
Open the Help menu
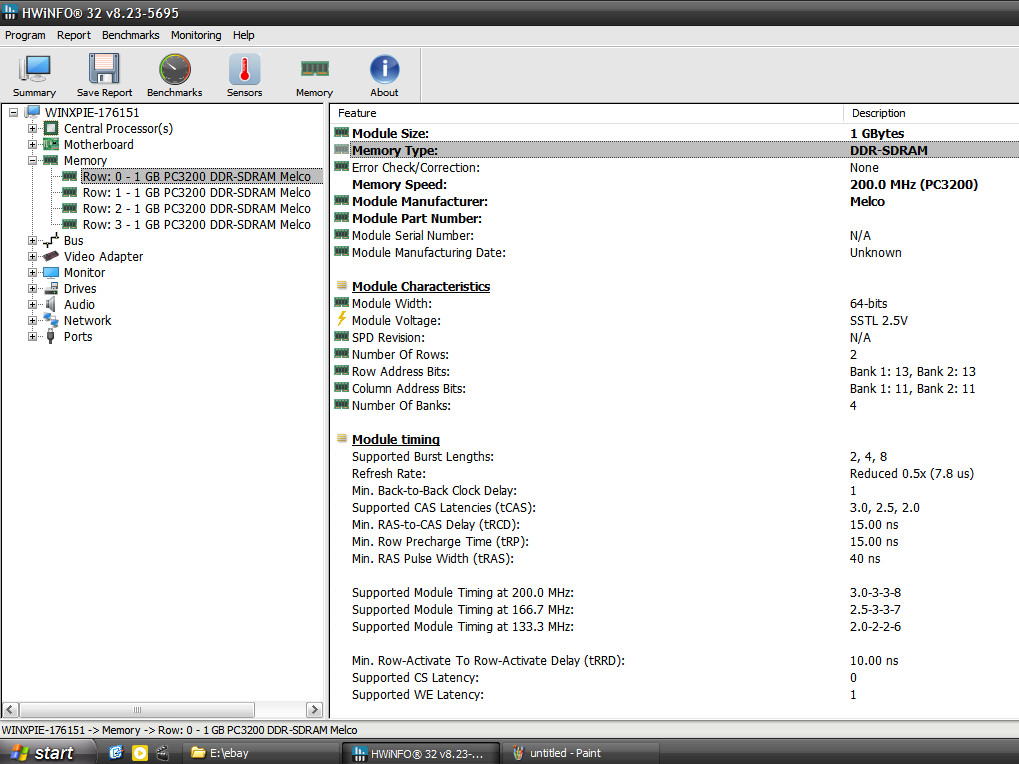pos(244,35)
